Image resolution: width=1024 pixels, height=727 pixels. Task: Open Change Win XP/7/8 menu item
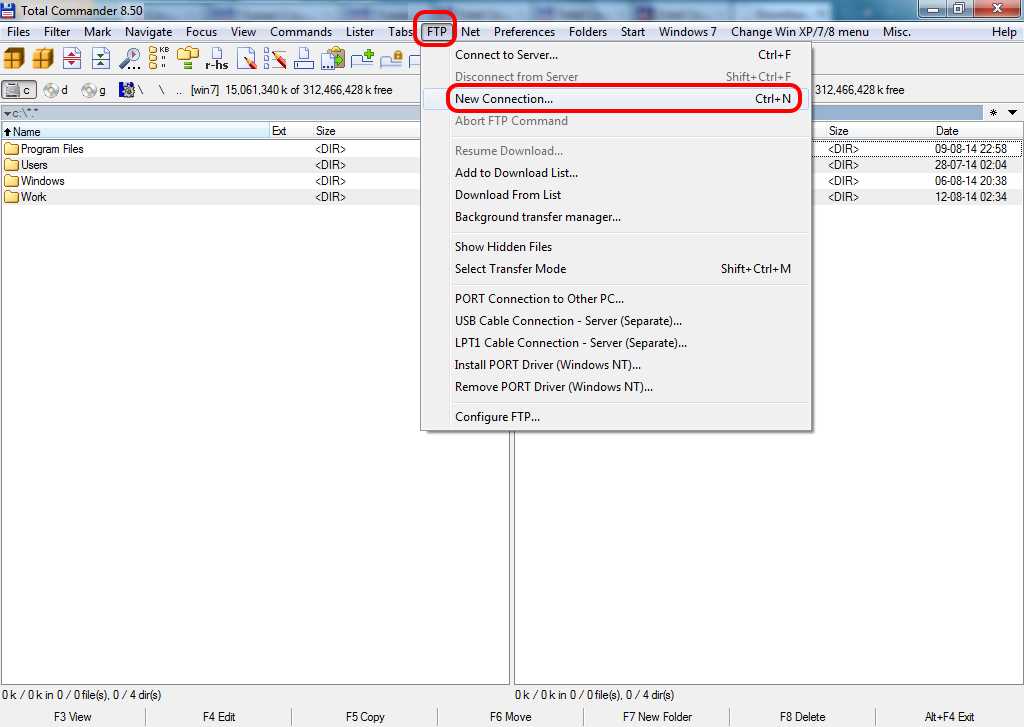799,32
